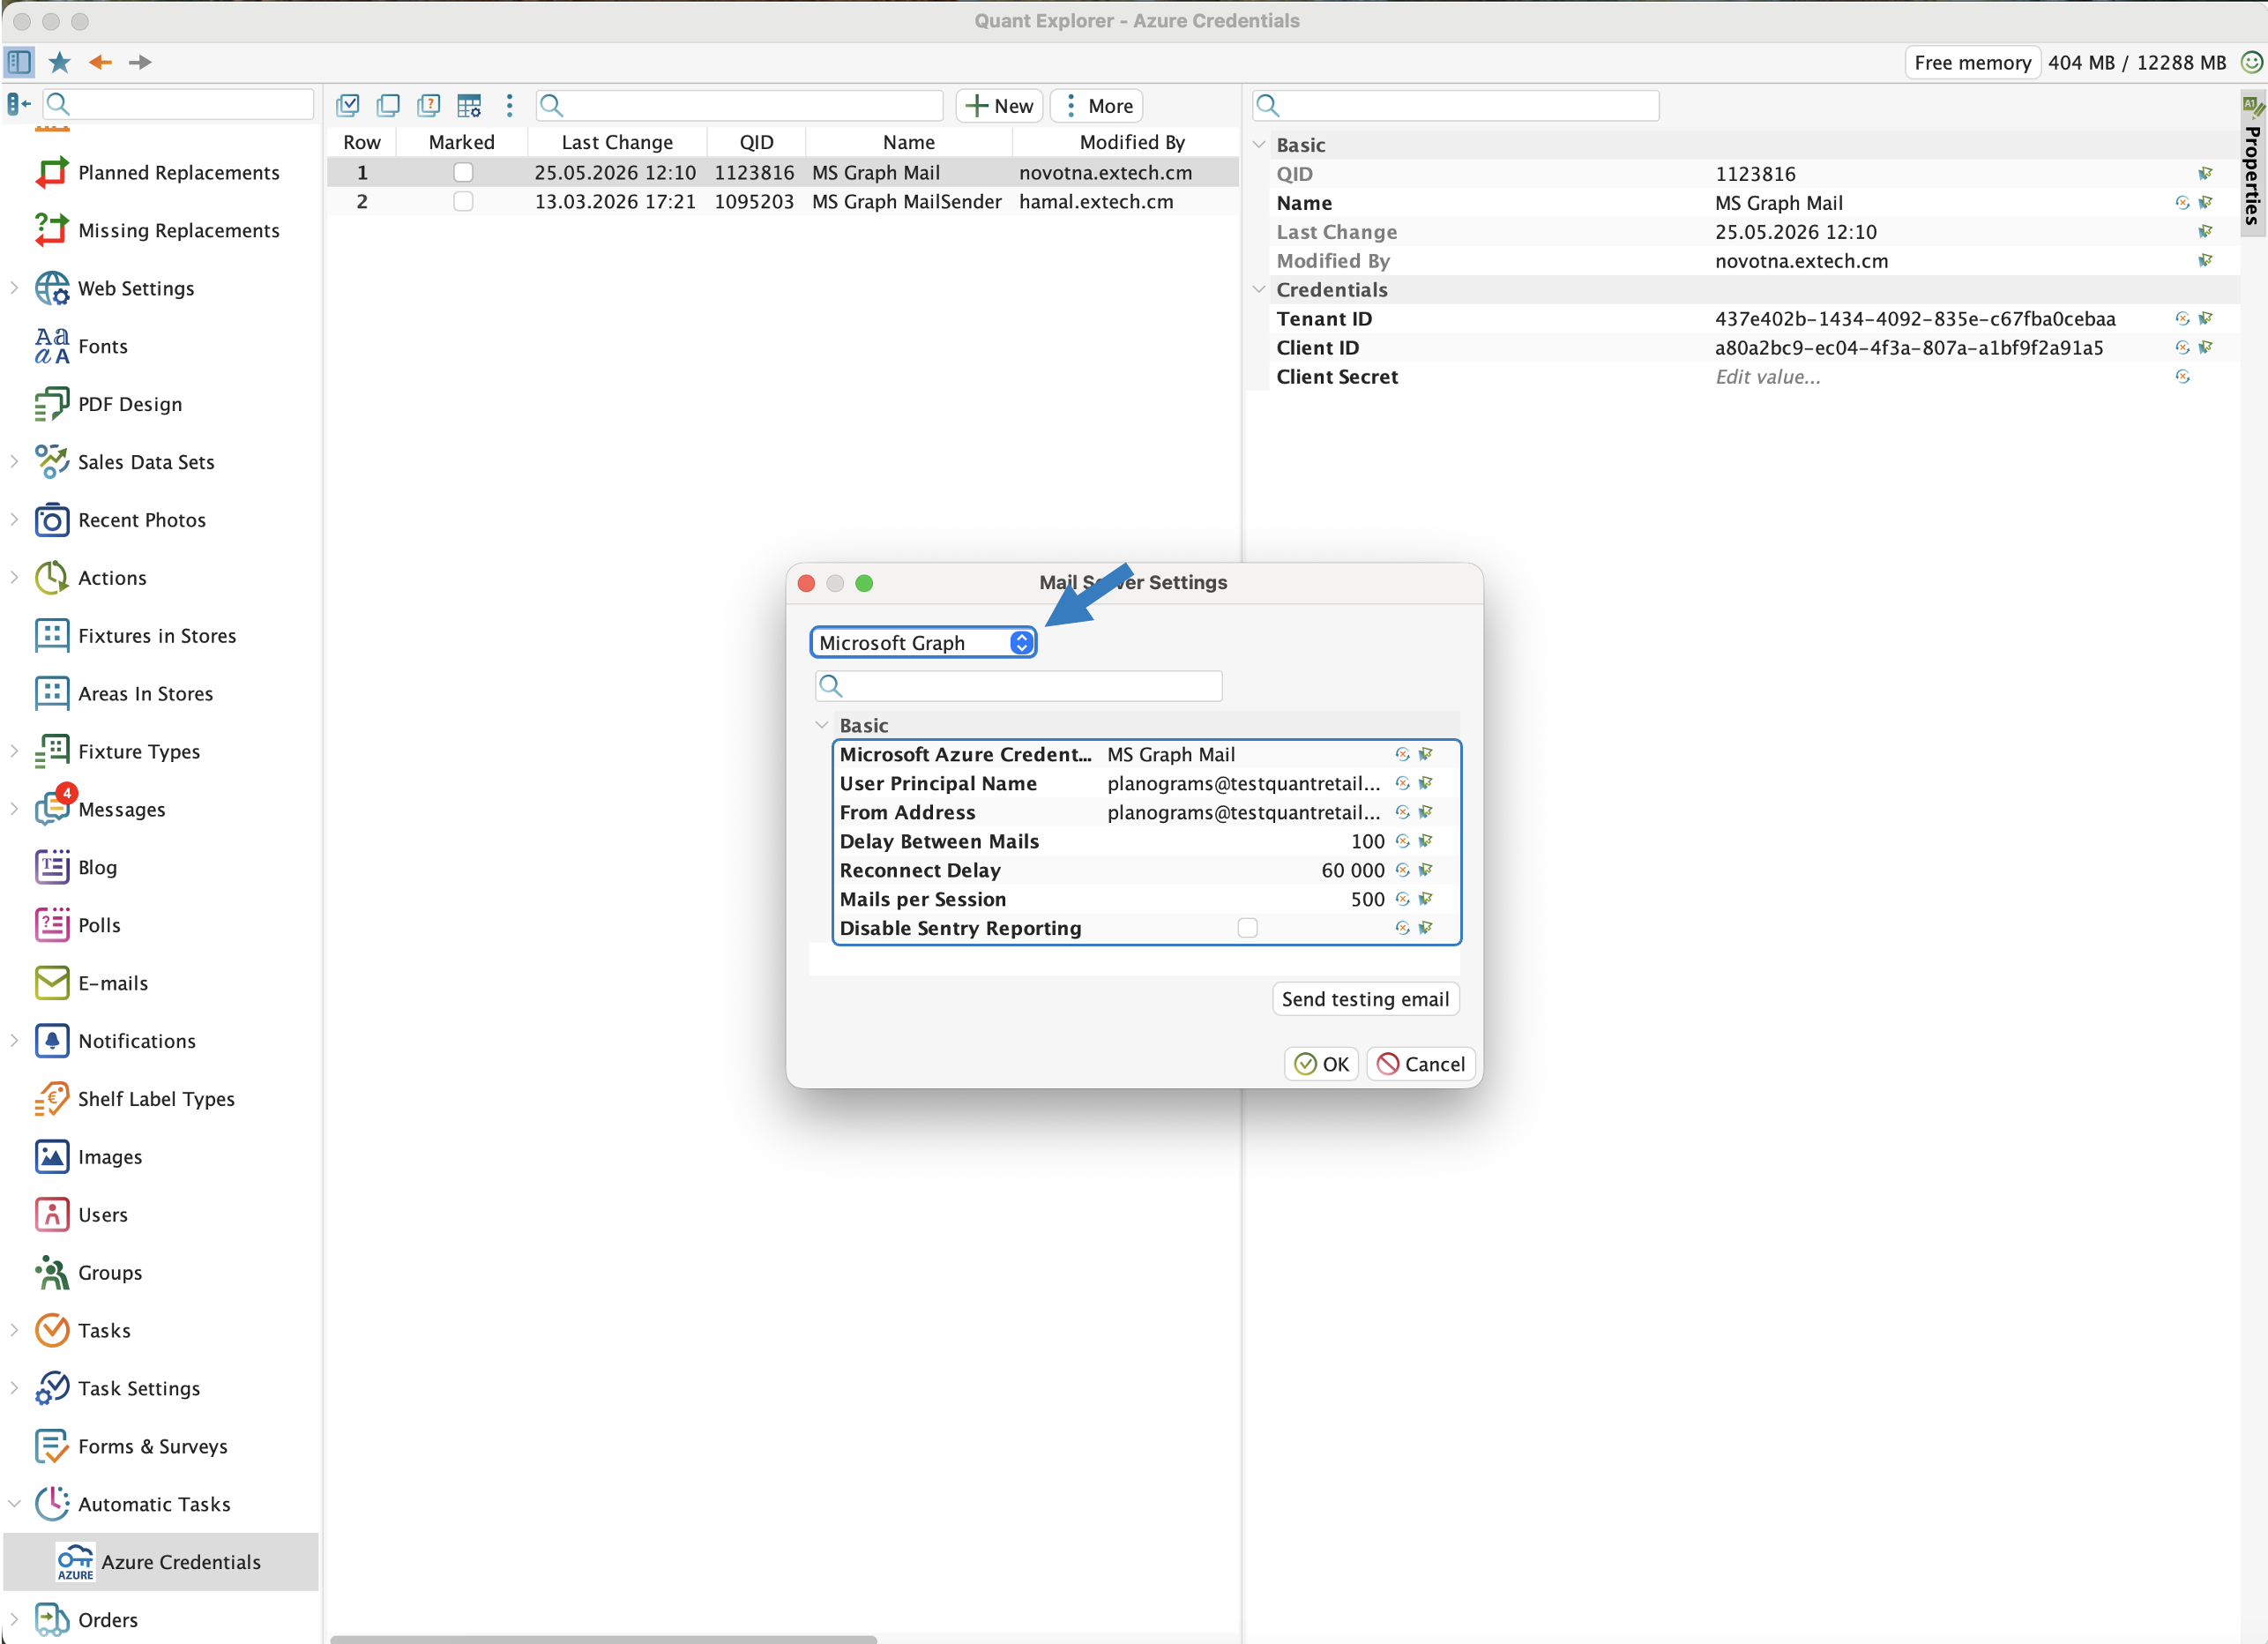Select the MS Graph MailSender table row name

[x=906, y=202]
